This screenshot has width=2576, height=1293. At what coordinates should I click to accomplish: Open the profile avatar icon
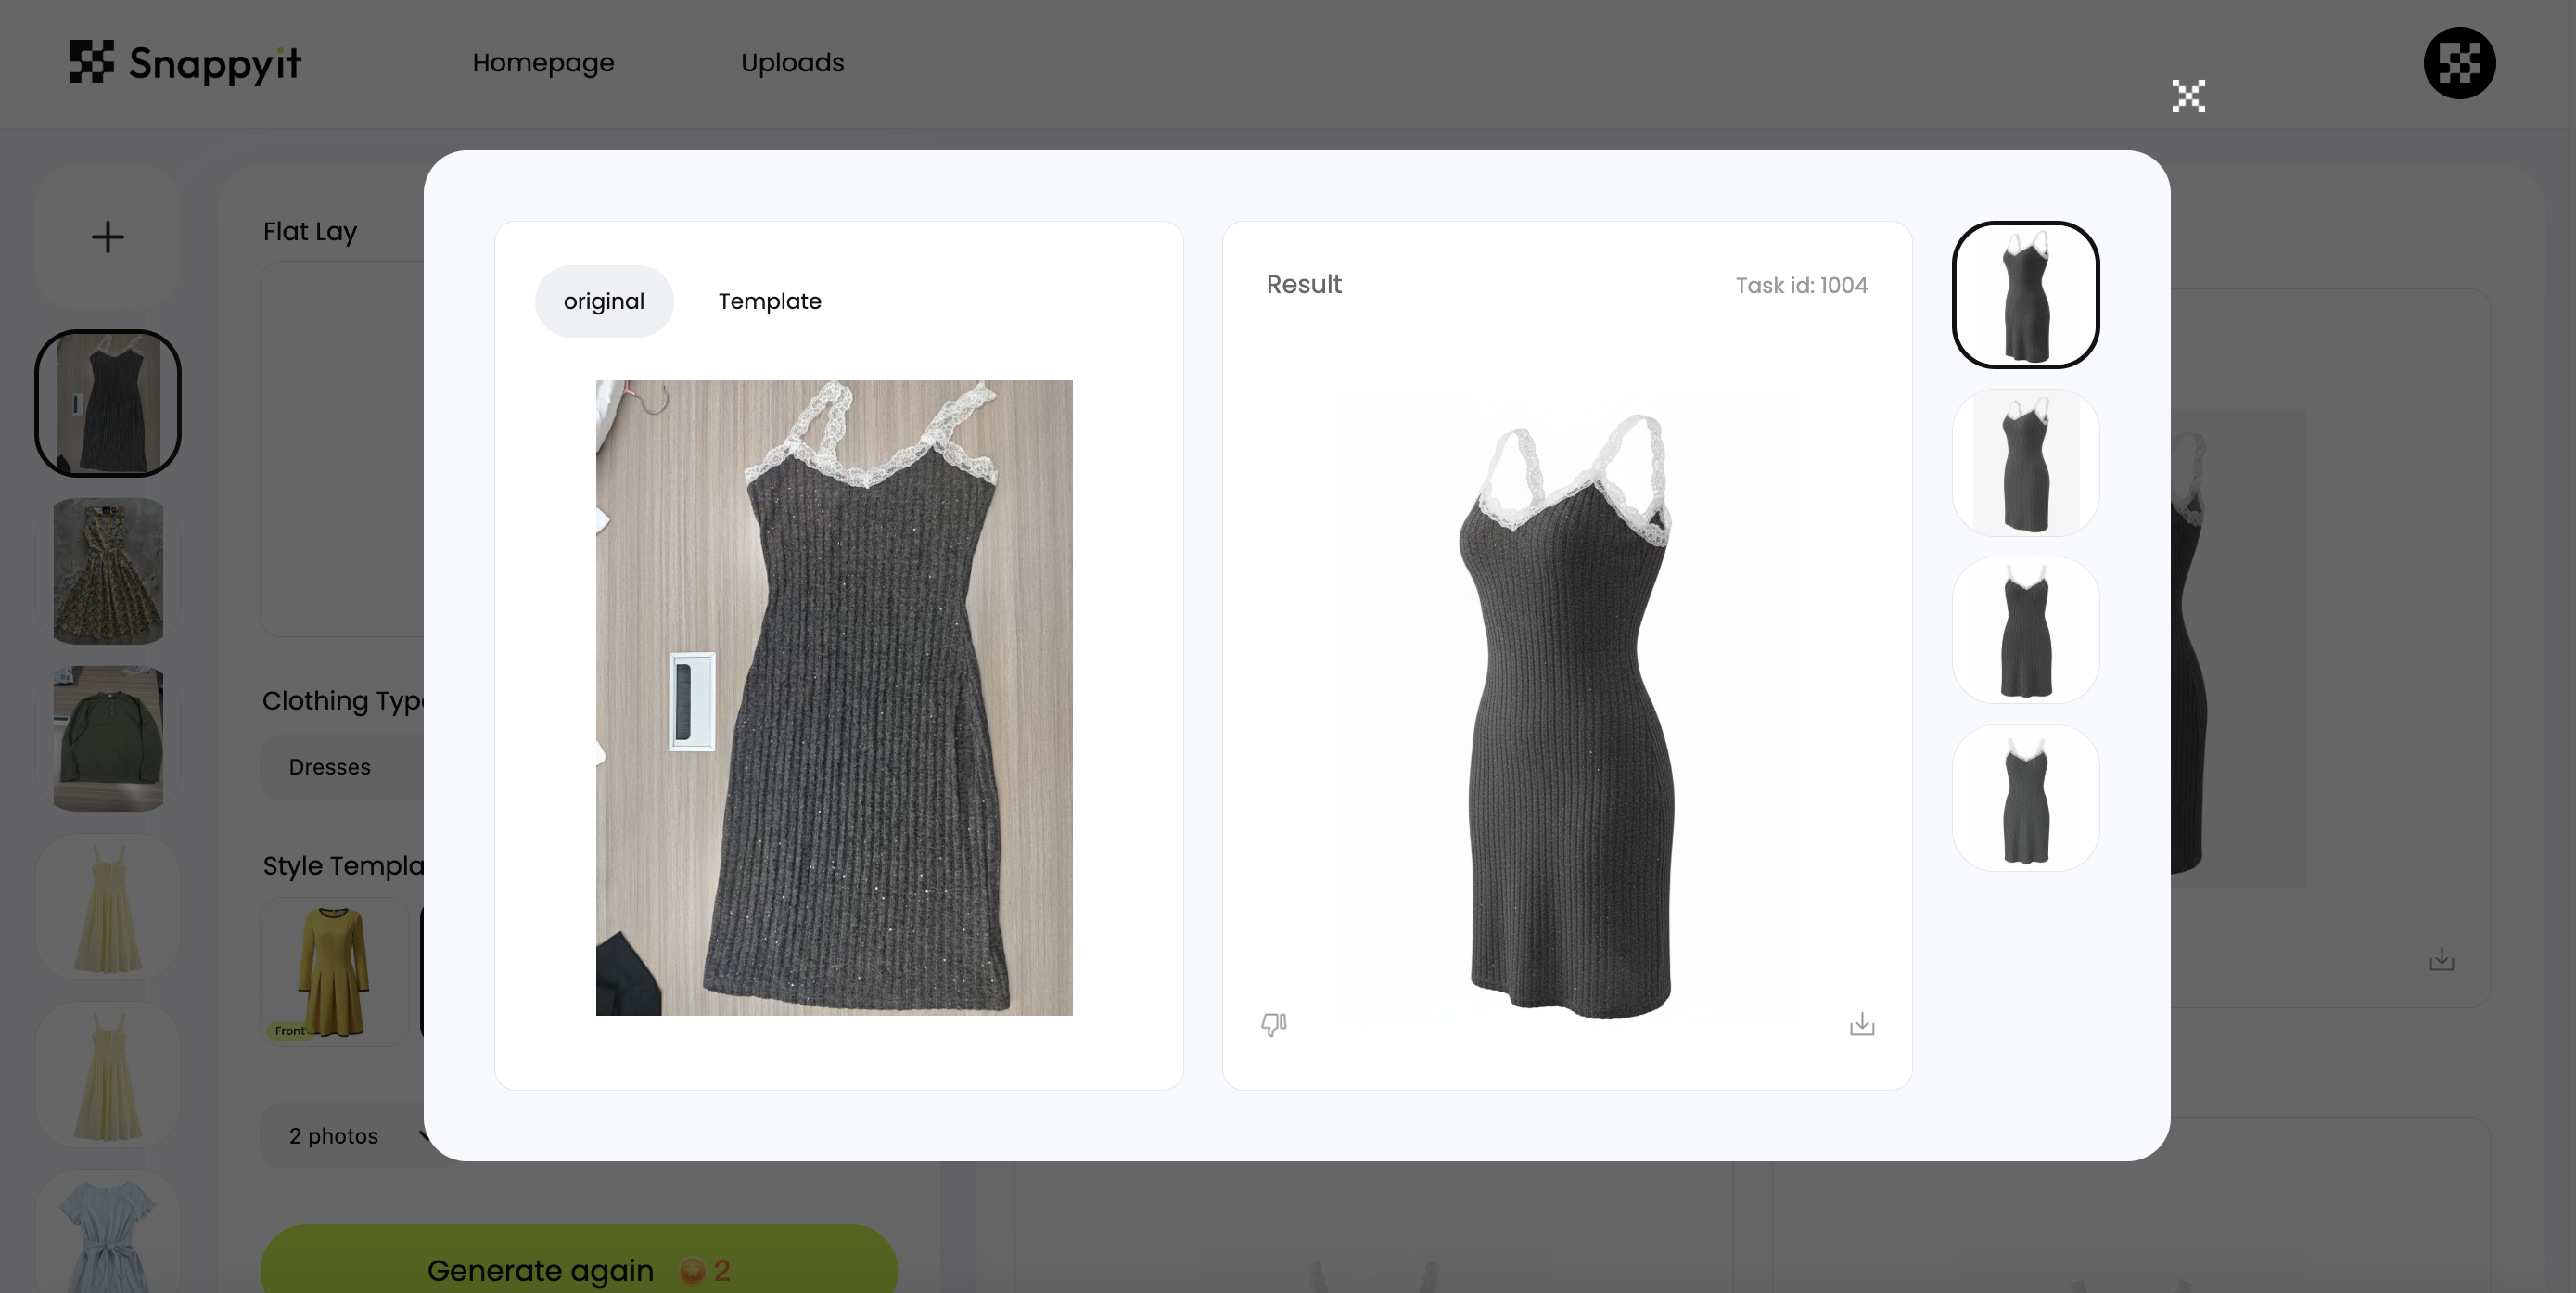click(2459, 63)
